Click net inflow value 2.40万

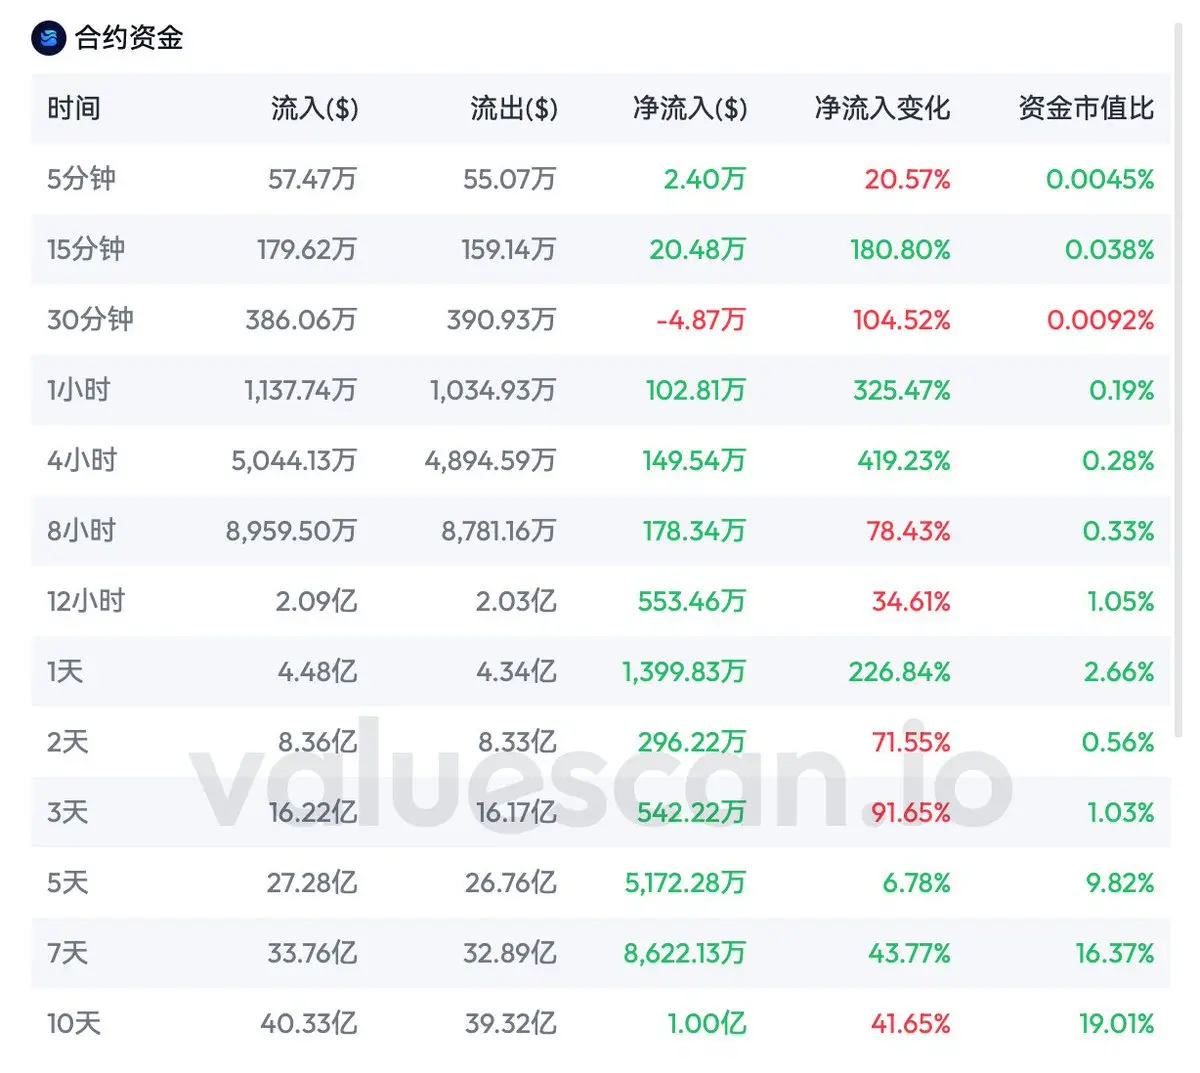pos(704,179)
